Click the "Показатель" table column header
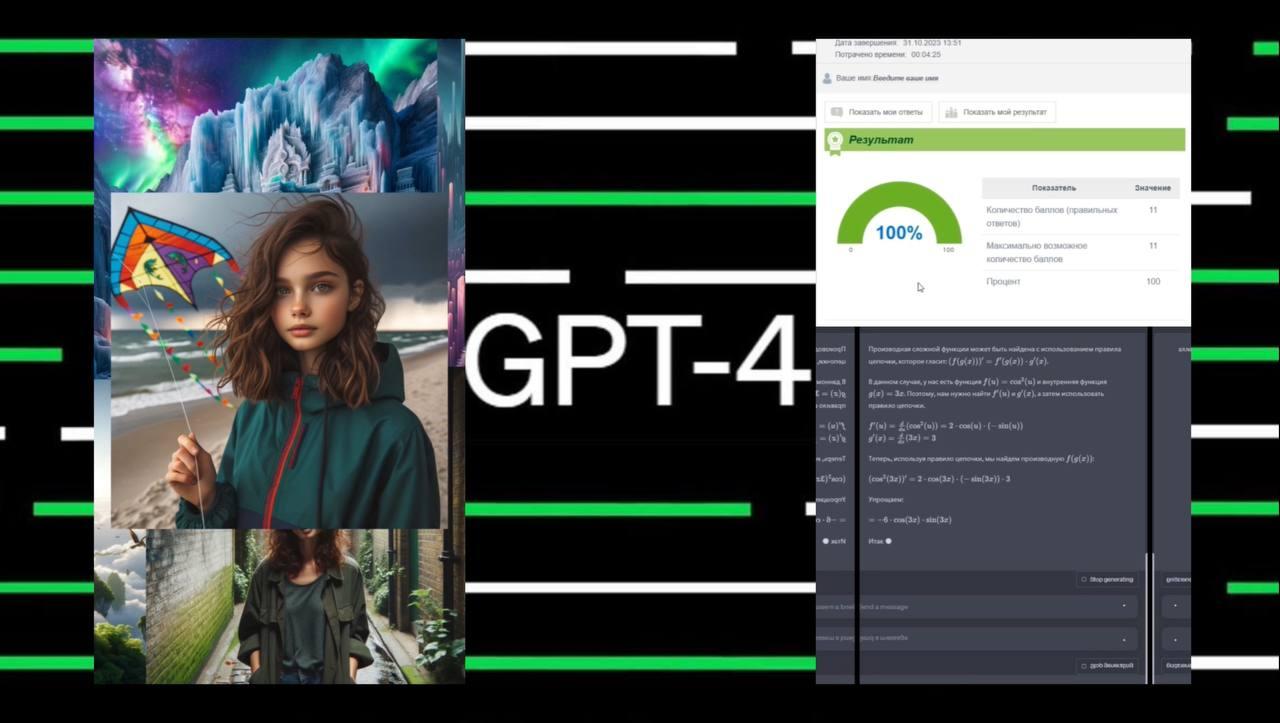Screen dimensions: 1280x723 pos(1054,187)
